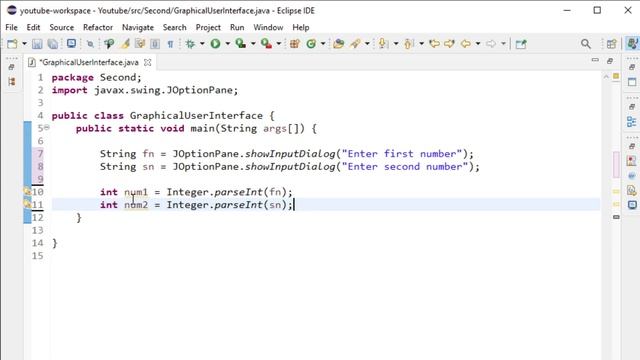The image size is (640, 360).
Task: Run the program with green Run button
Action: pyautogui.click(x=216, y=44)
